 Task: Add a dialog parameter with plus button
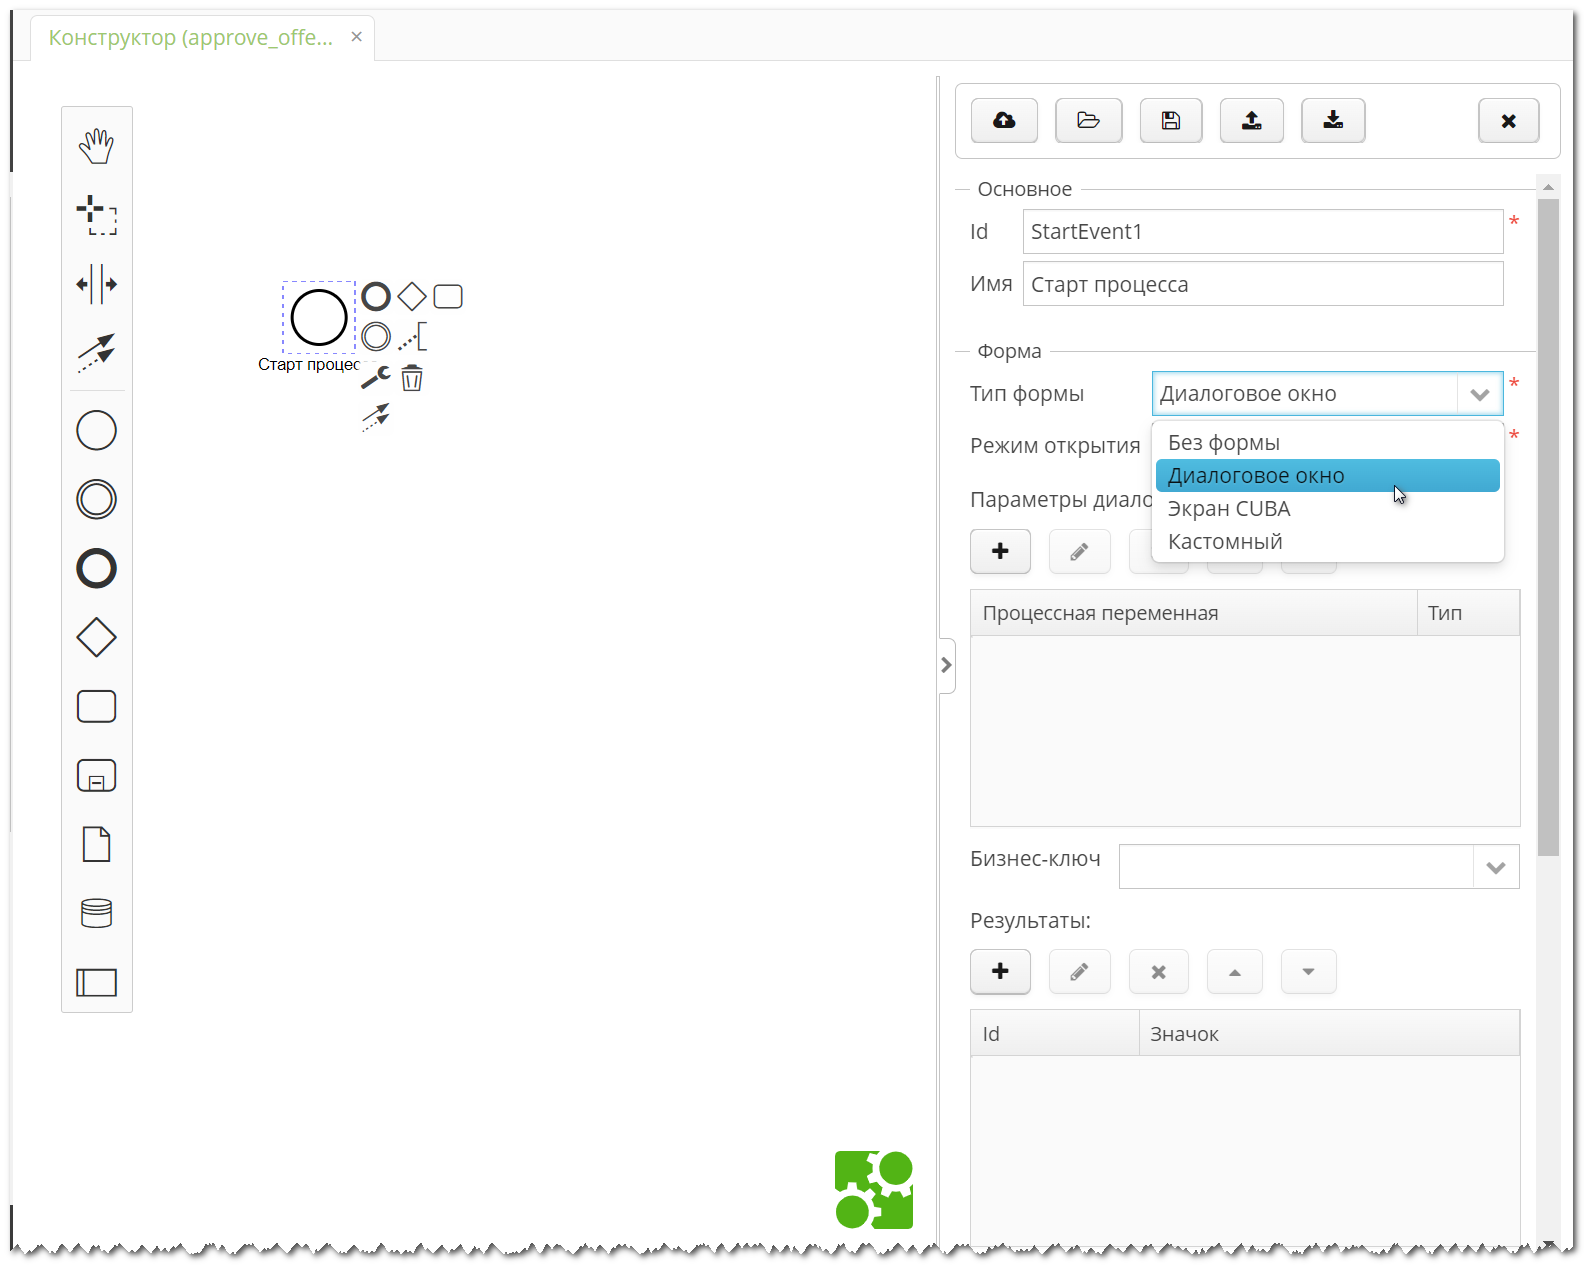click(1000, 551)
